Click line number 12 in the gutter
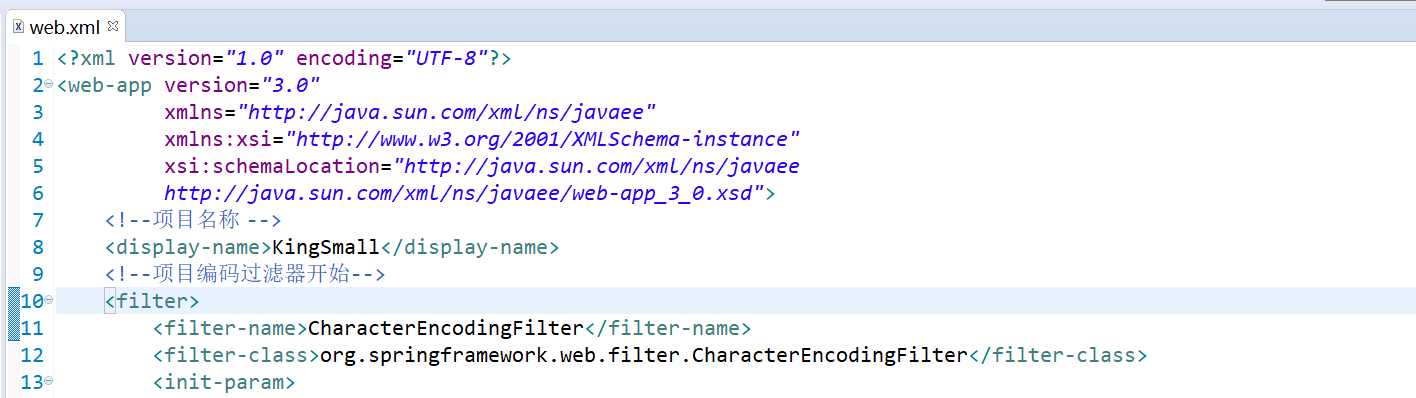The image size is (1416, 398). [32, 355]
